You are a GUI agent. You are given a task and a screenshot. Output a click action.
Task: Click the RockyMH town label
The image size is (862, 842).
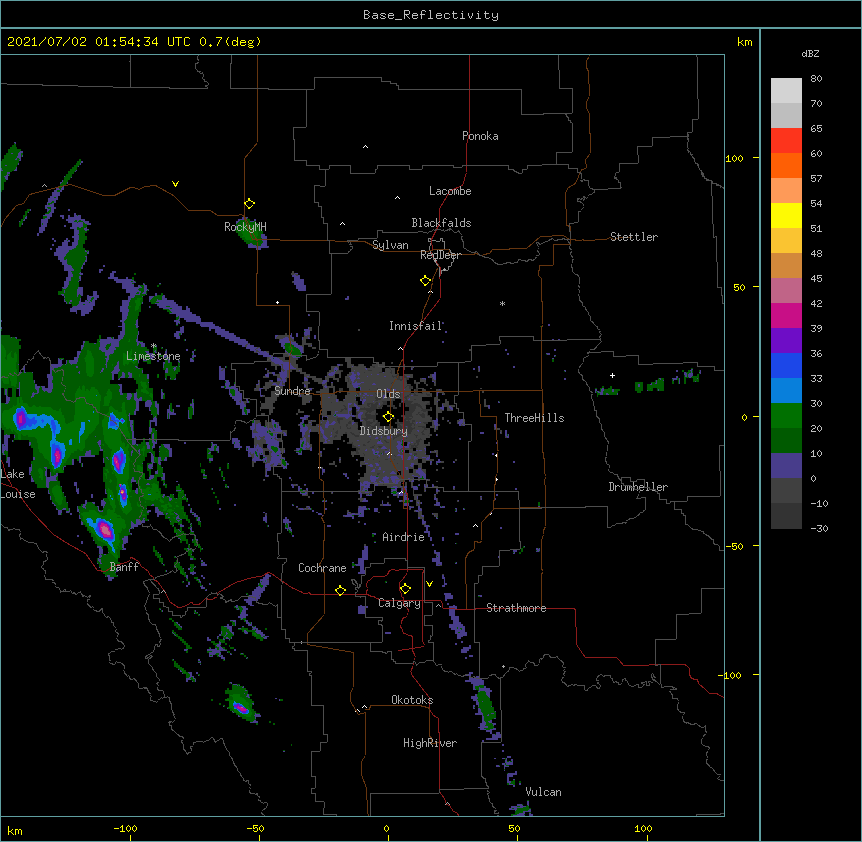pos(245,226)
